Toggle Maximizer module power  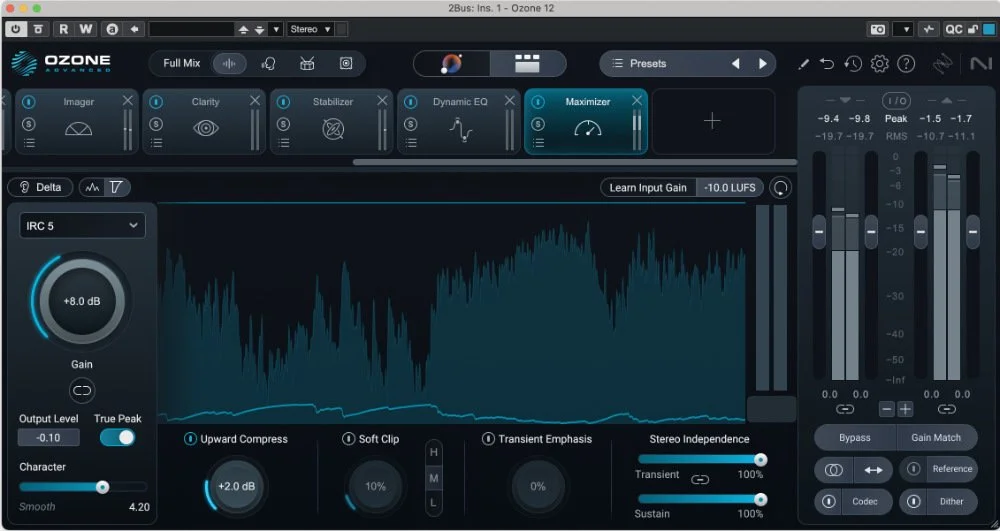pyautogui.click(x=538, y=102)
